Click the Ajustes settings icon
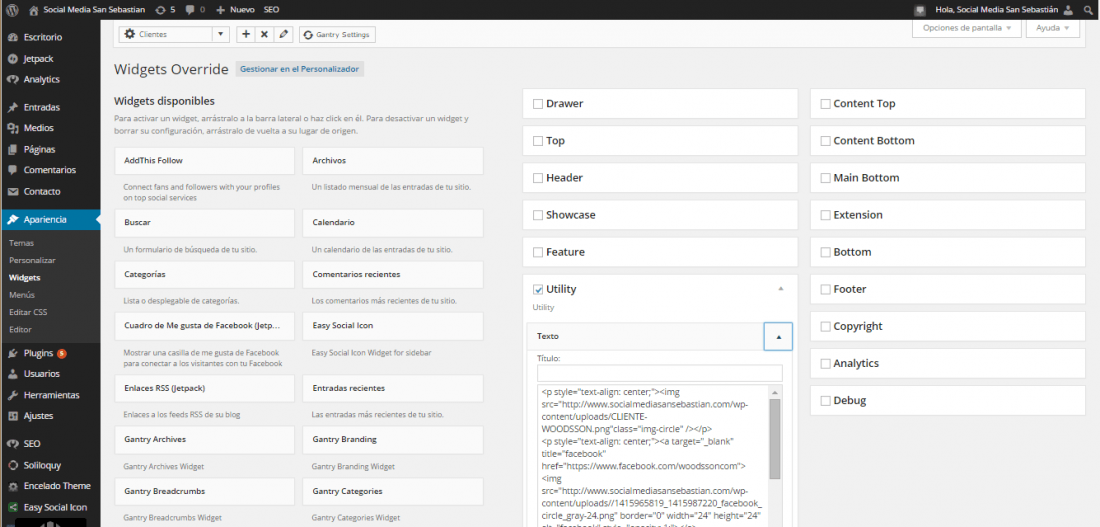The image size is (1100, 527). [x=13, y=415]
